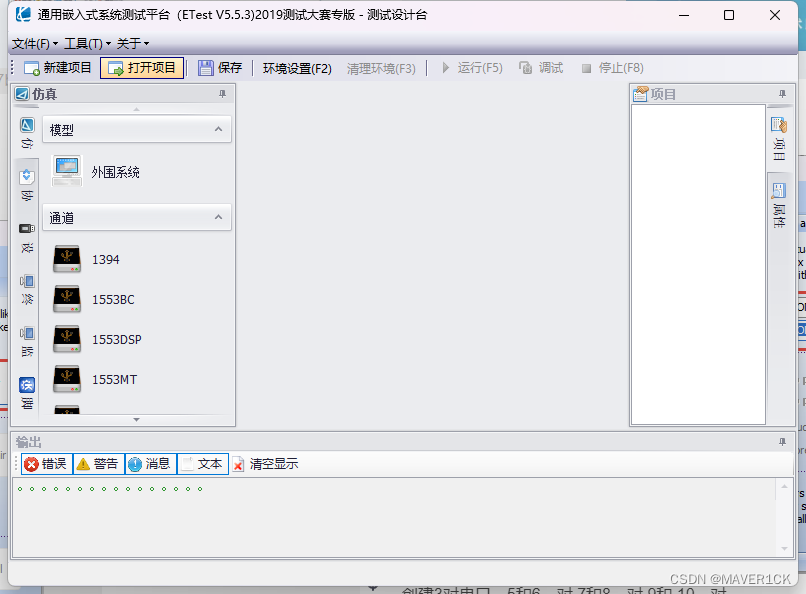
Task: Click 清空显示 to clear output
Action: (265, 463)
